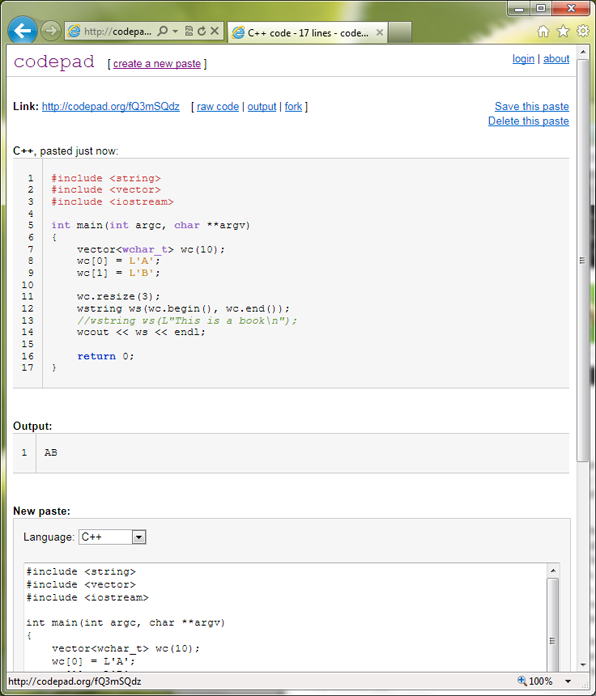Viewport: 596px width, 696px height.
Task: Open the Language C++ dropdown
Action: 112,537
